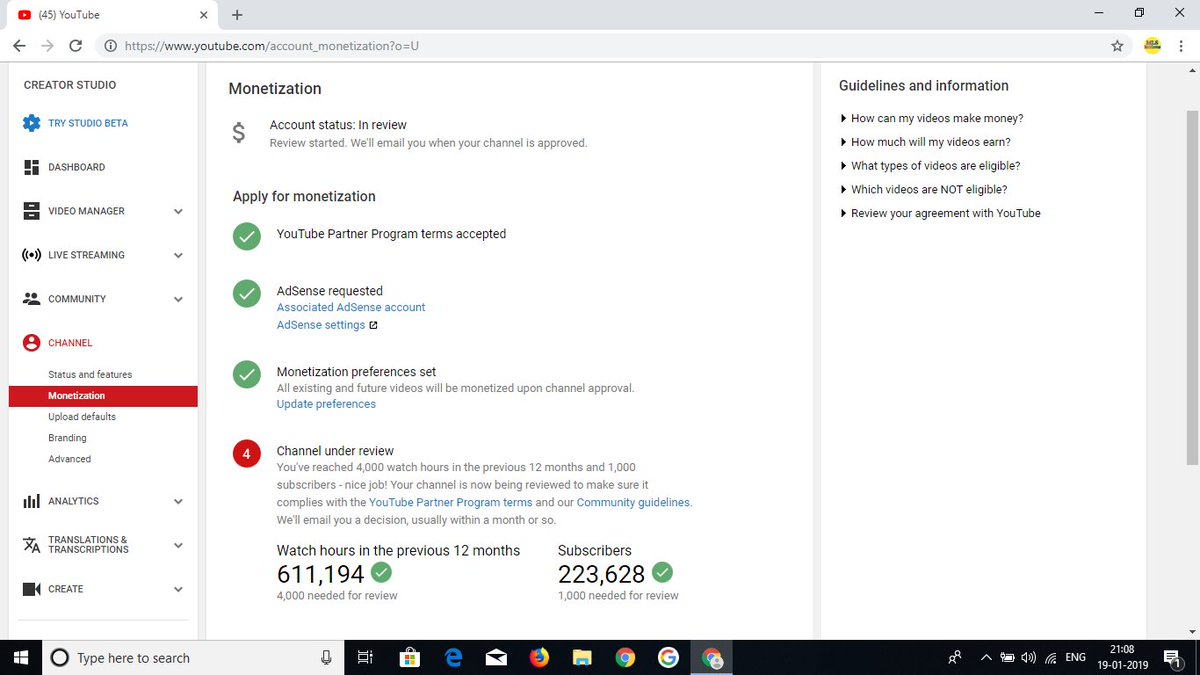The width and height of the screenshot is (1200, 675).
Task: Click the Windows search box
Action: coord(193,657)
